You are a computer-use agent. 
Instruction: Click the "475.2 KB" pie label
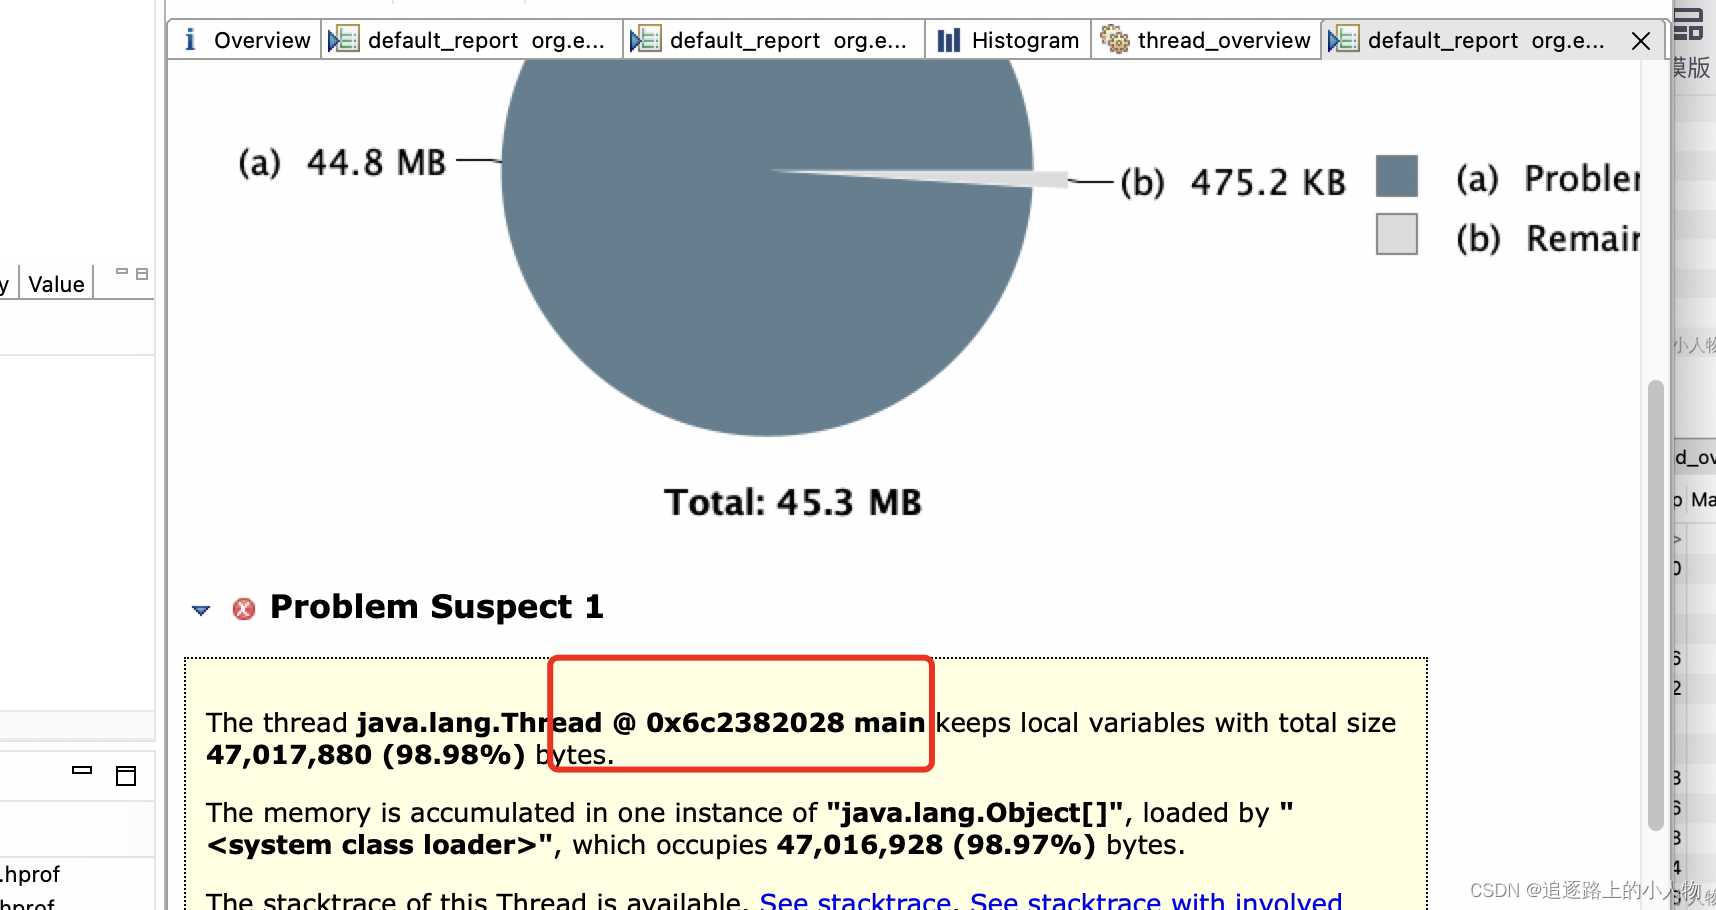click(x=1268, y=183)
